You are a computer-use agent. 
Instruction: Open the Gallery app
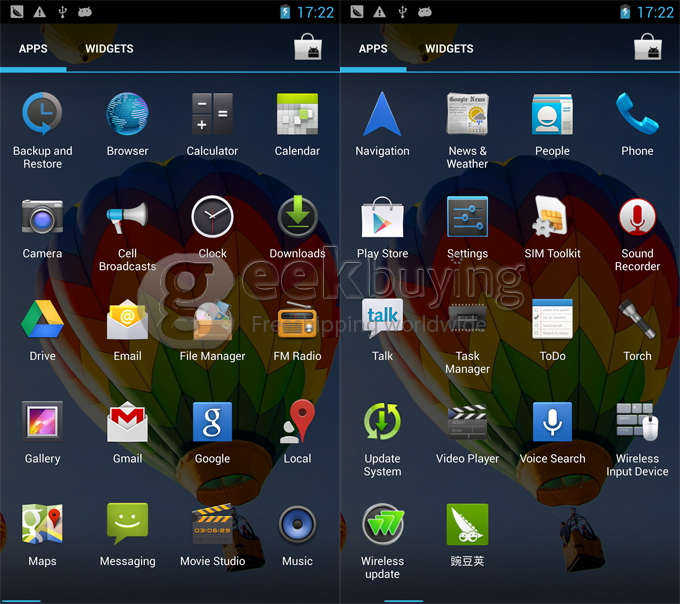[x=42, y=421]
